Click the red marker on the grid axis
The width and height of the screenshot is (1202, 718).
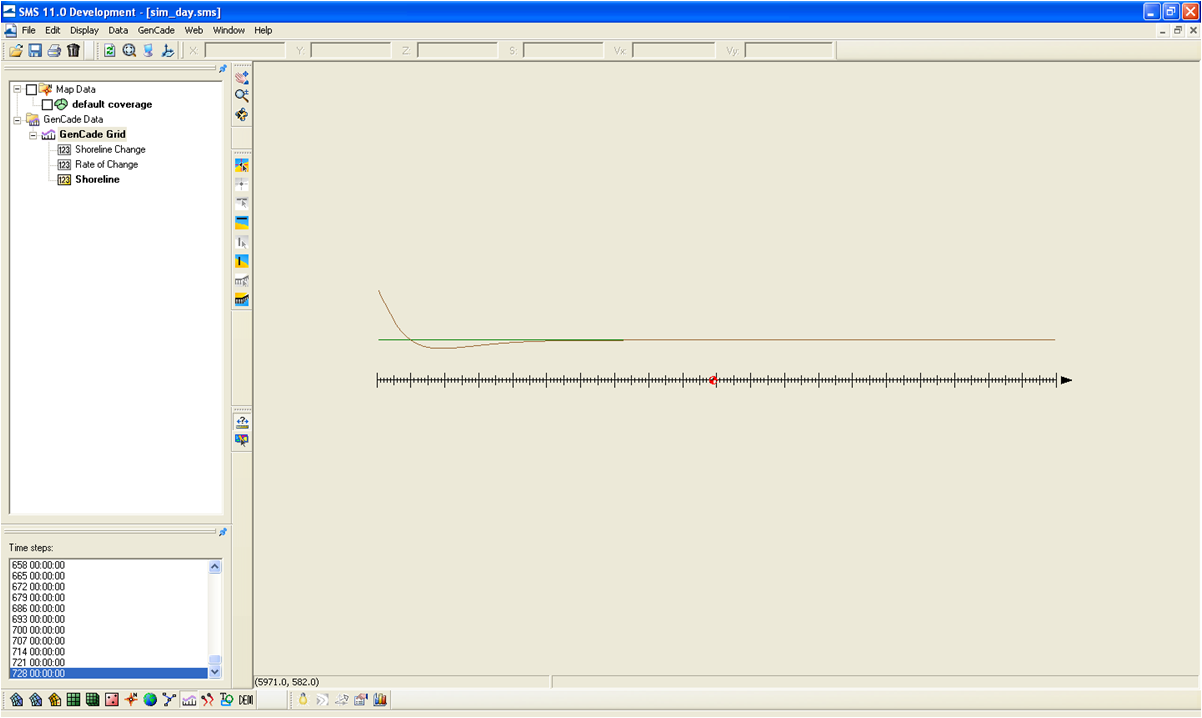[713, 380]
